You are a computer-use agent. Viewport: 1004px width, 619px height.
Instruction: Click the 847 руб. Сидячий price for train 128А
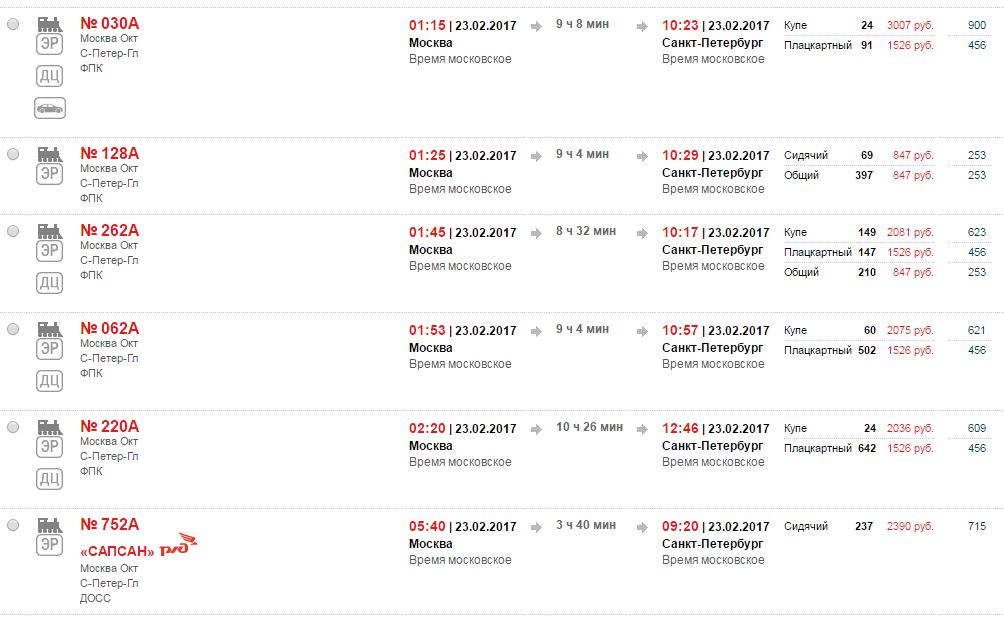coord(913,156)
